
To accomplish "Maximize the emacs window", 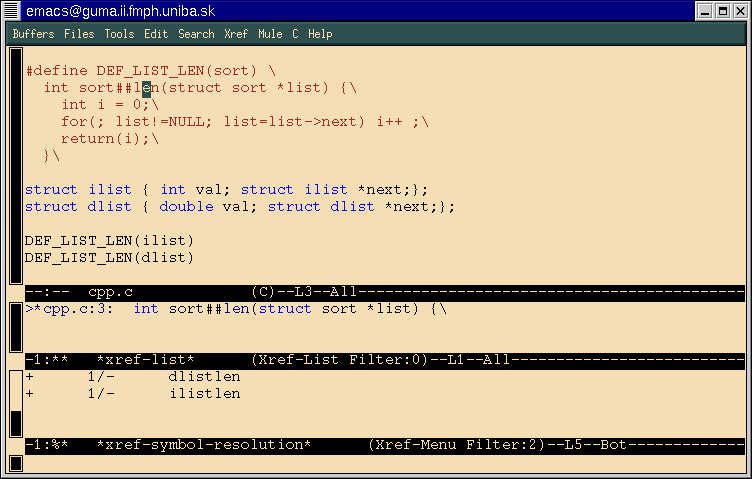I will click(723, 11).
